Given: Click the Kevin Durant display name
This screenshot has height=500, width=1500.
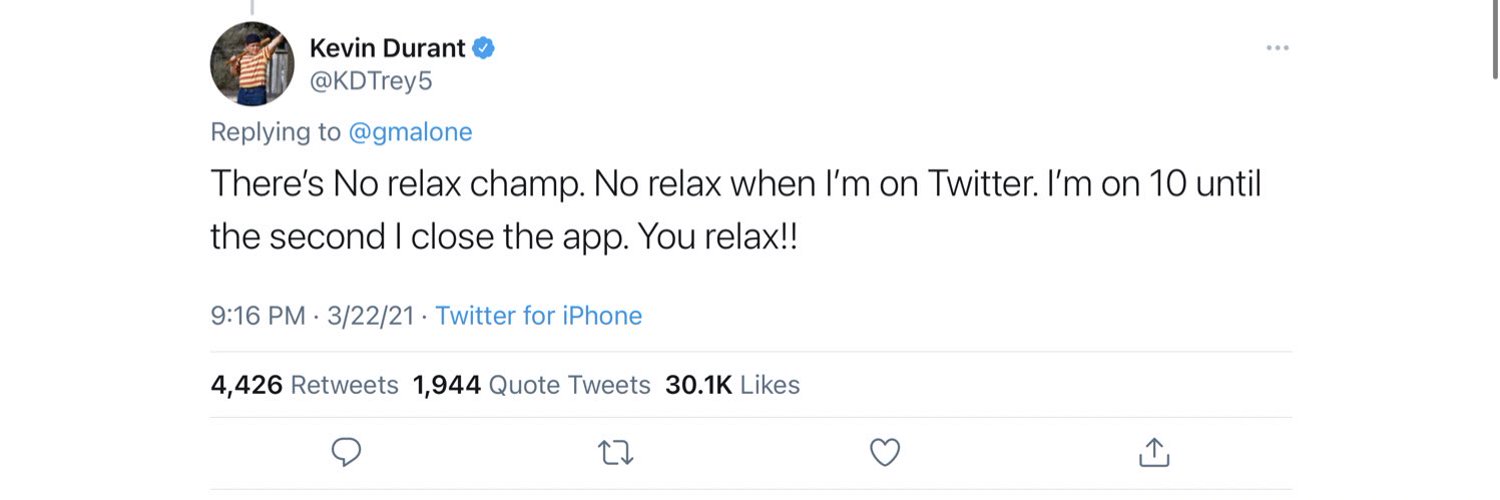Looking at the screenshot, I should click(388, 47).
